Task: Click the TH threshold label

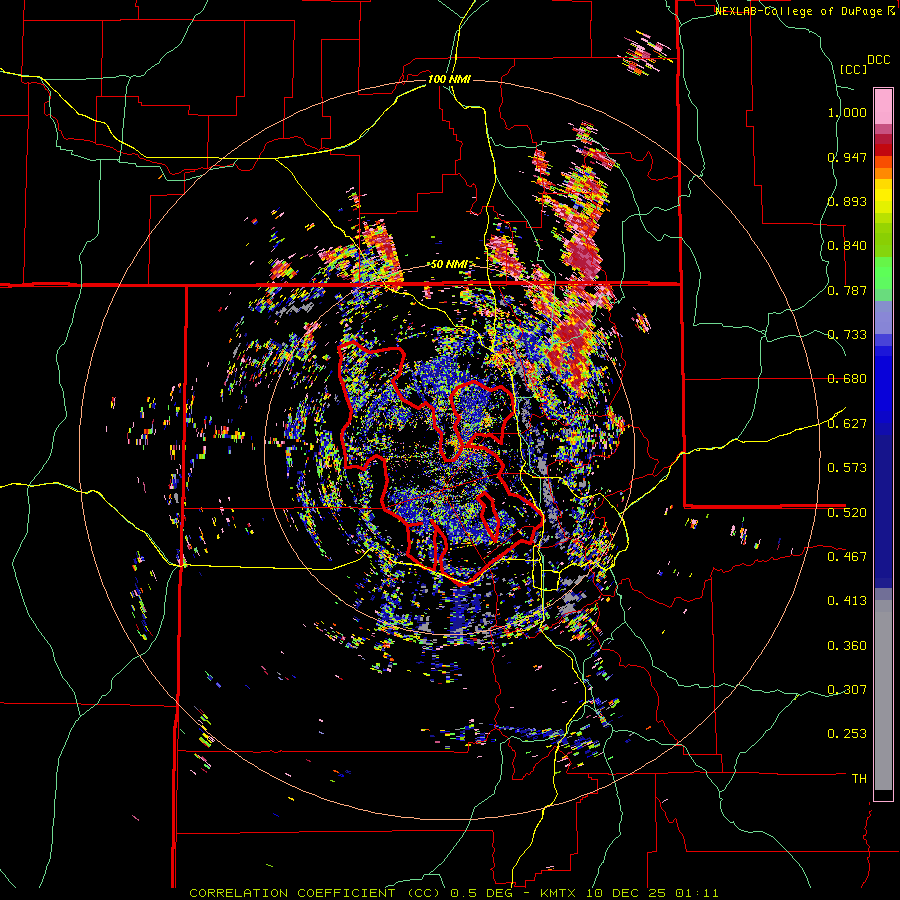Action: (x=859, y=779)
